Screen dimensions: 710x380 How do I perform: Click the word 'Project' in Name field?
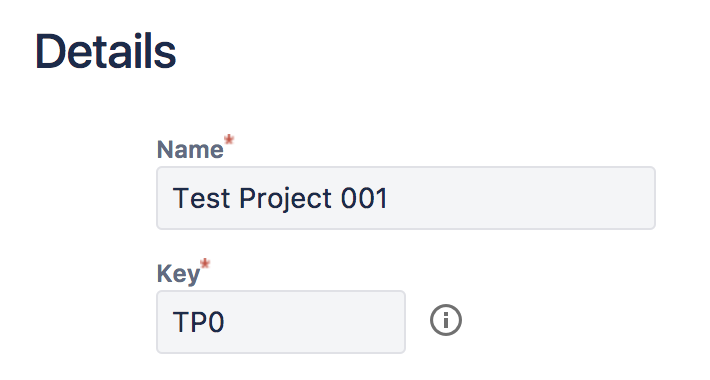click(285, 199)
